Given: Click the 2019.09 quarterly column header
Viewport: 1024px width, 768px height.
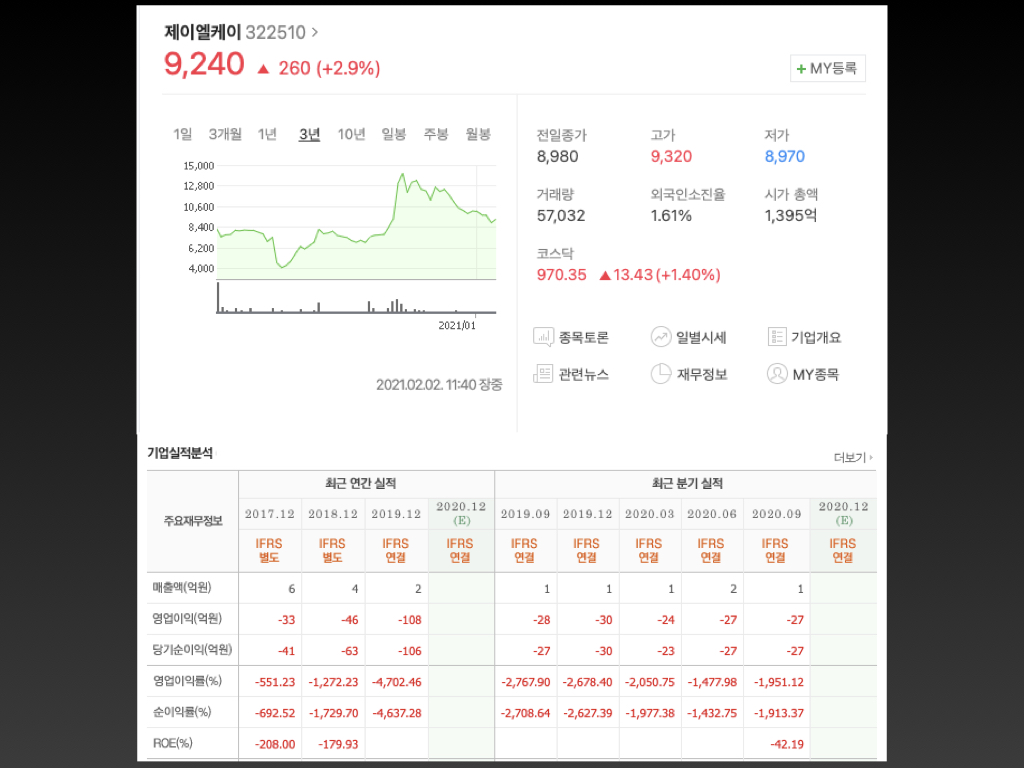Looking at the screenshot, I should [x=526, y=514].
